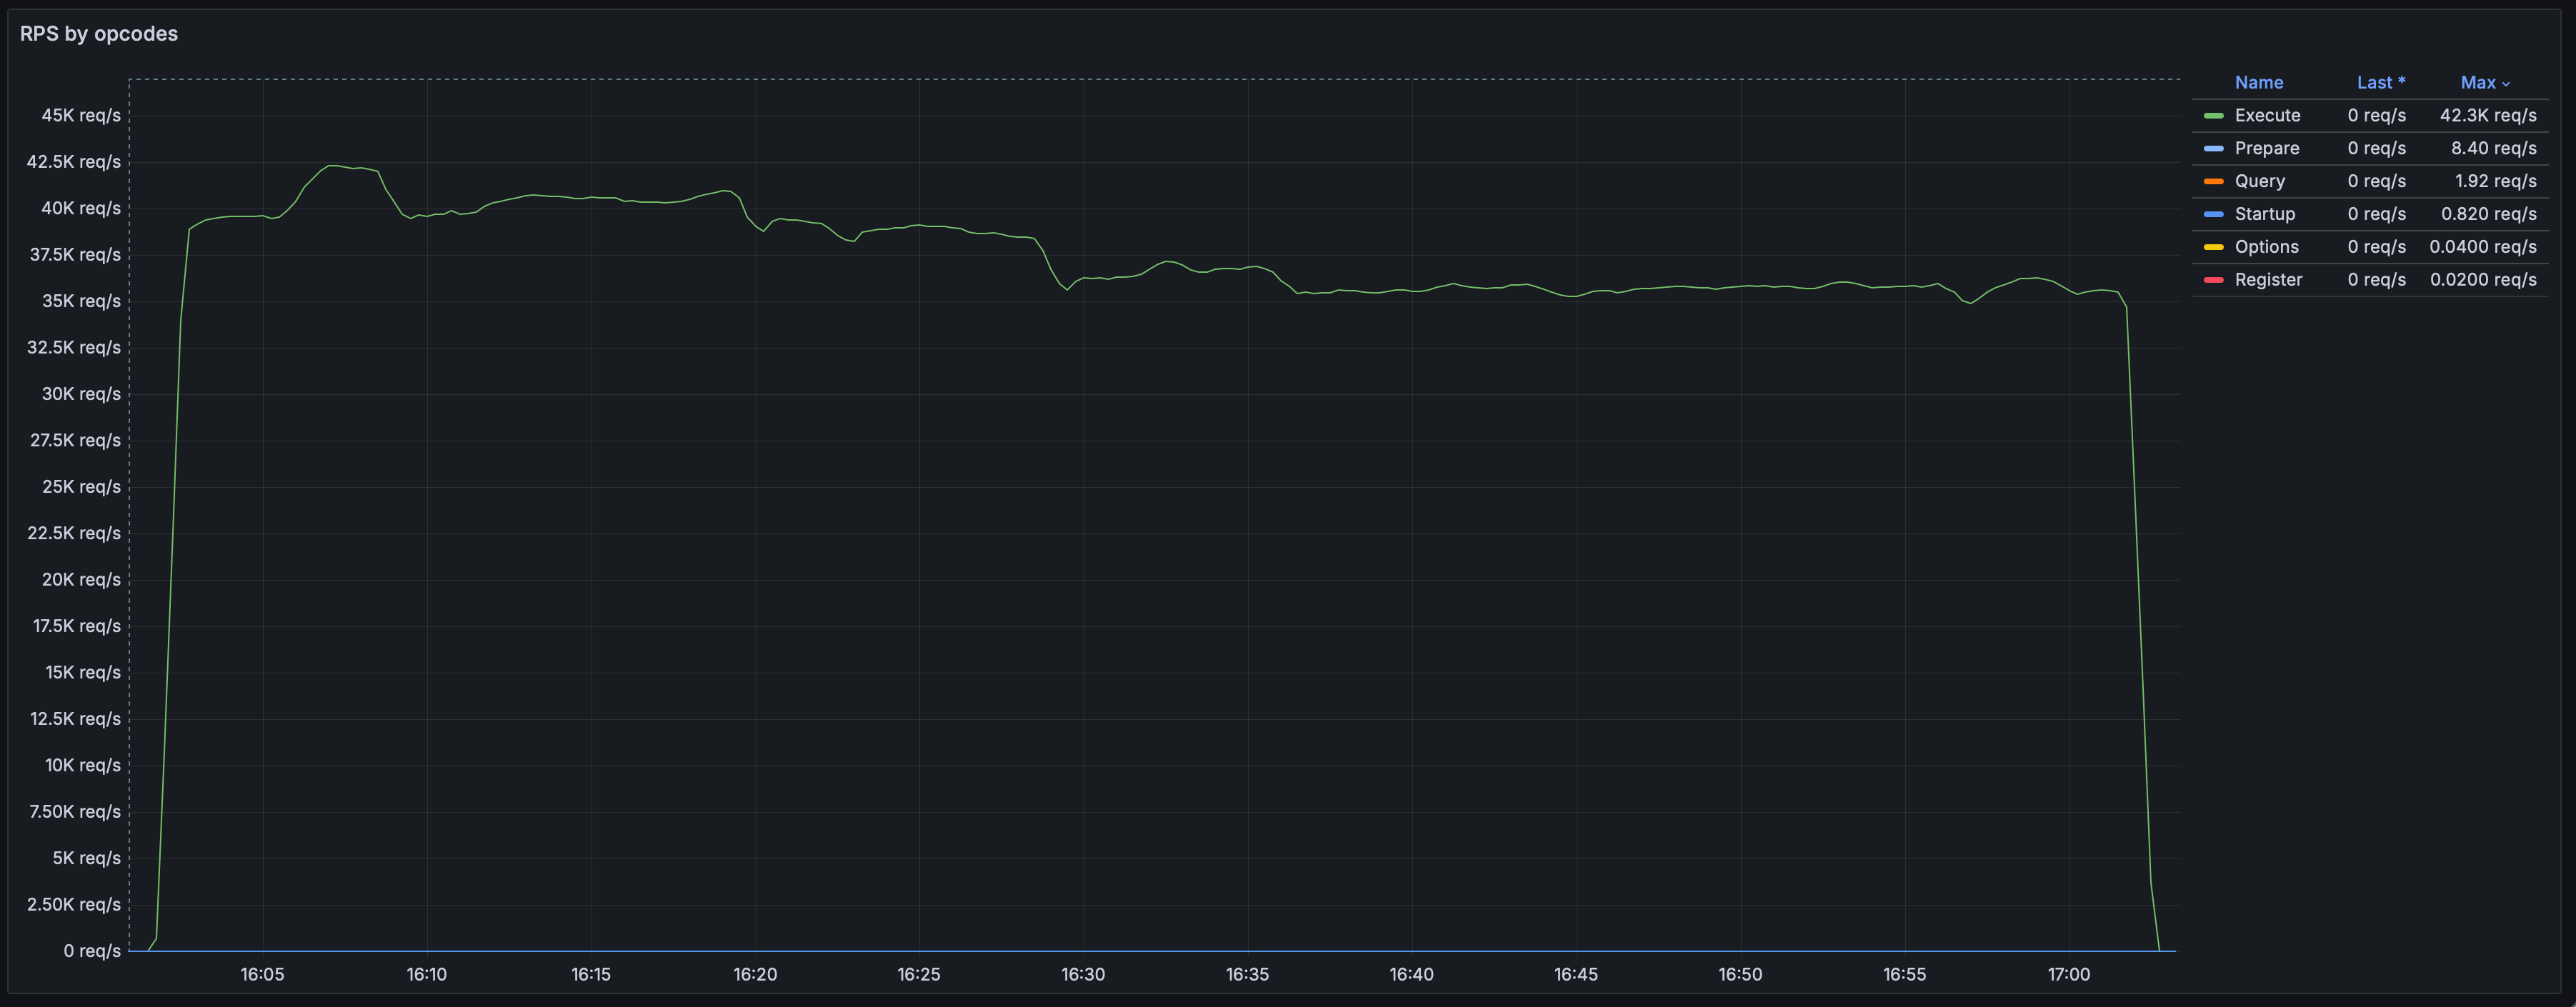Isolate the Query series in legend

[x=2260, y=182]
